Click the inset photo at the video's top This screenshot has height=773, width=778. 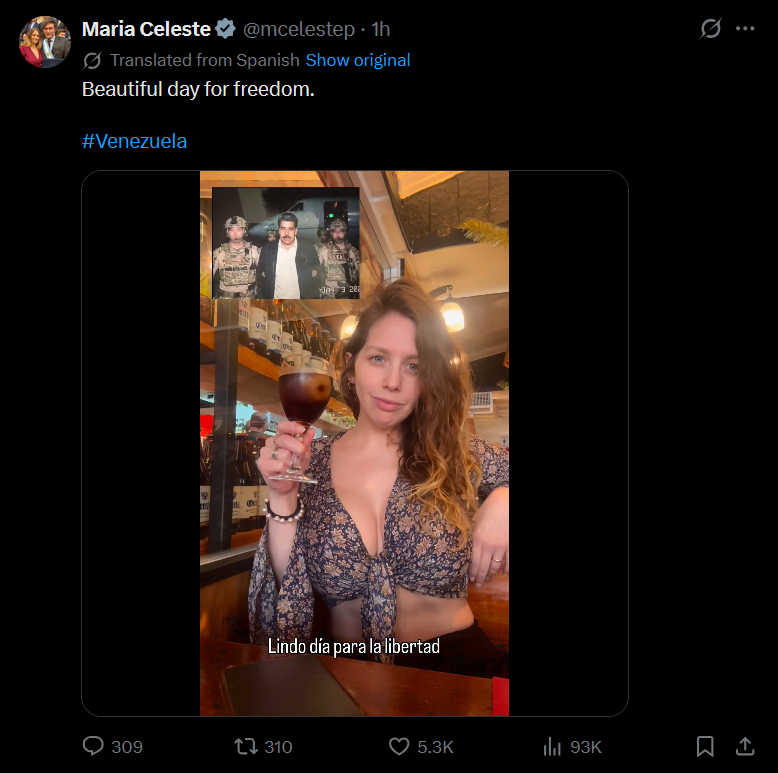[286, 243]
